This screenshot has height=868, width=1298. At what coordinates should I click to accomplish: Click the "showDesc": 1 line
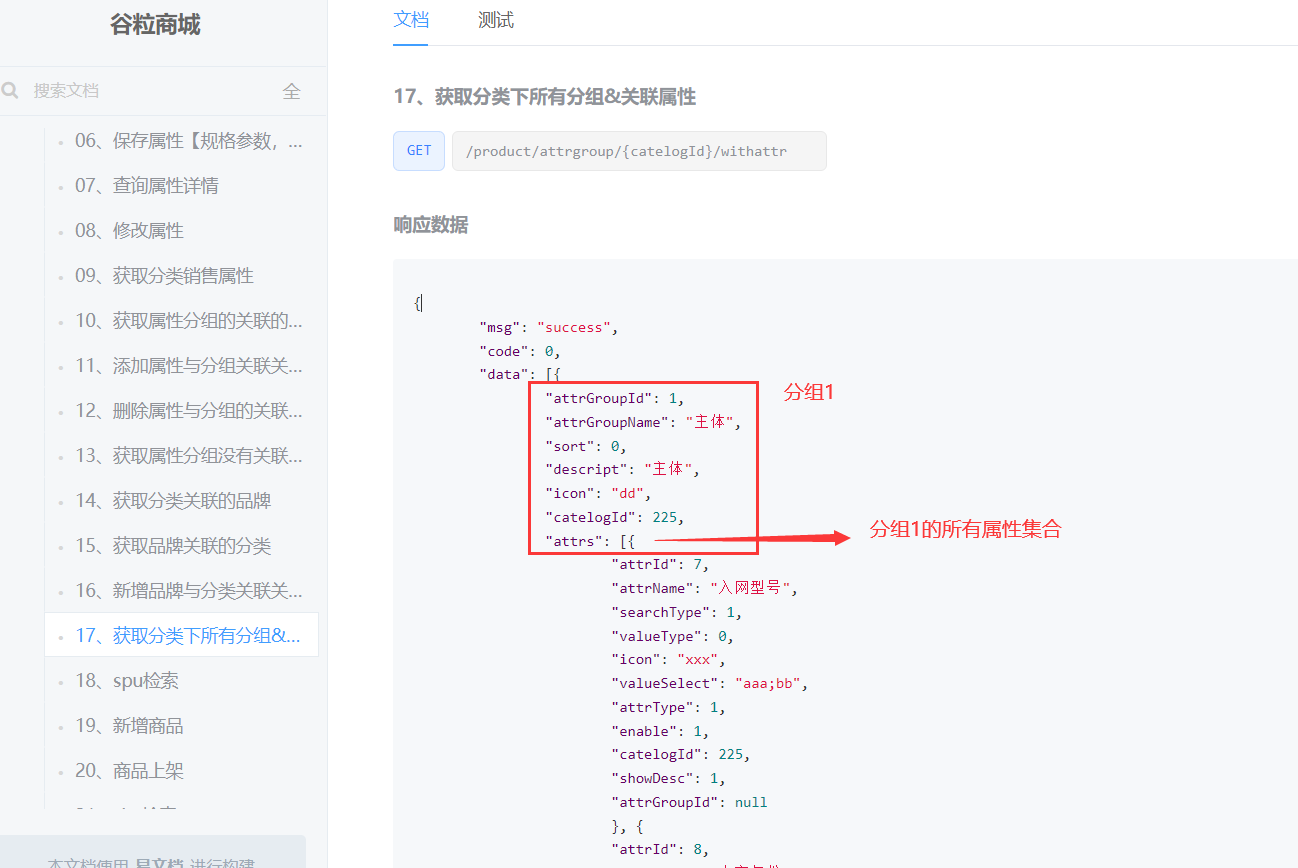[669, 778]
